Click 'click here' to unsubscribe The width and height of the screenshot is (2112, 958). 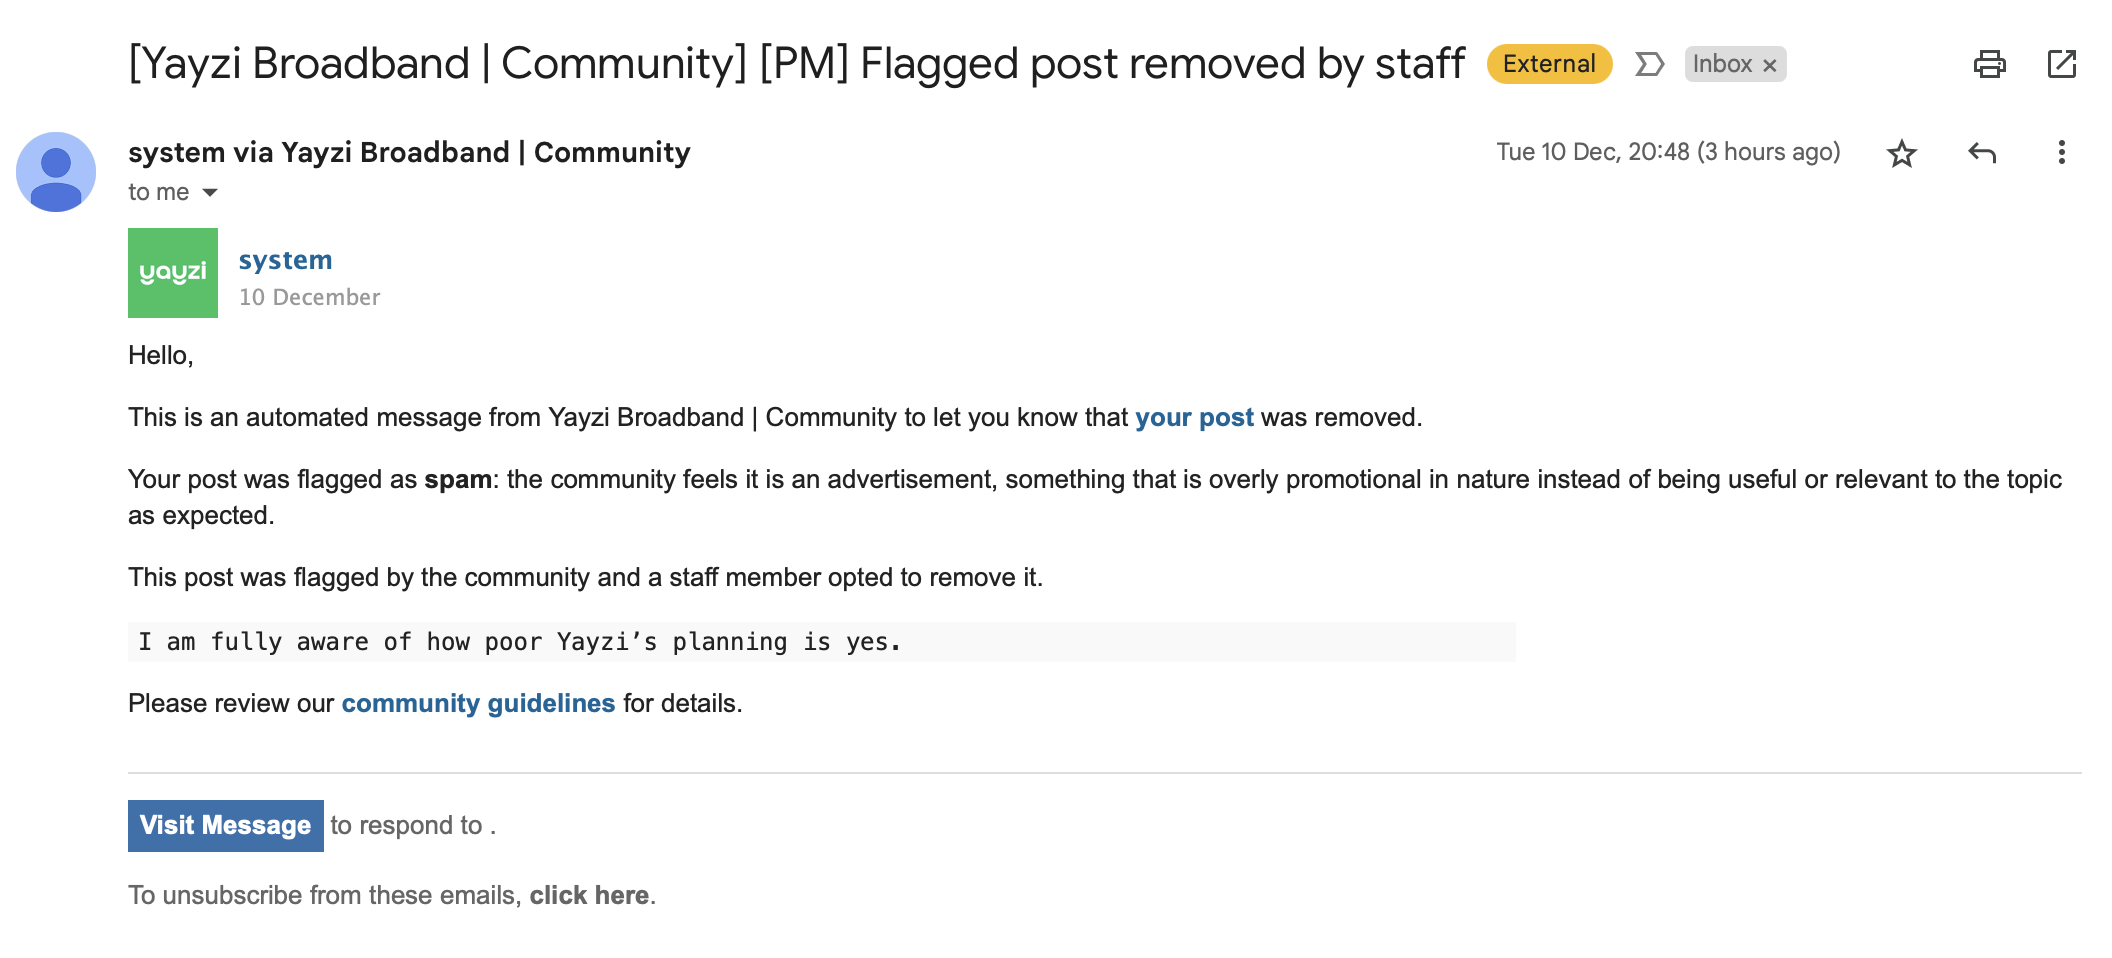[589, 895]
